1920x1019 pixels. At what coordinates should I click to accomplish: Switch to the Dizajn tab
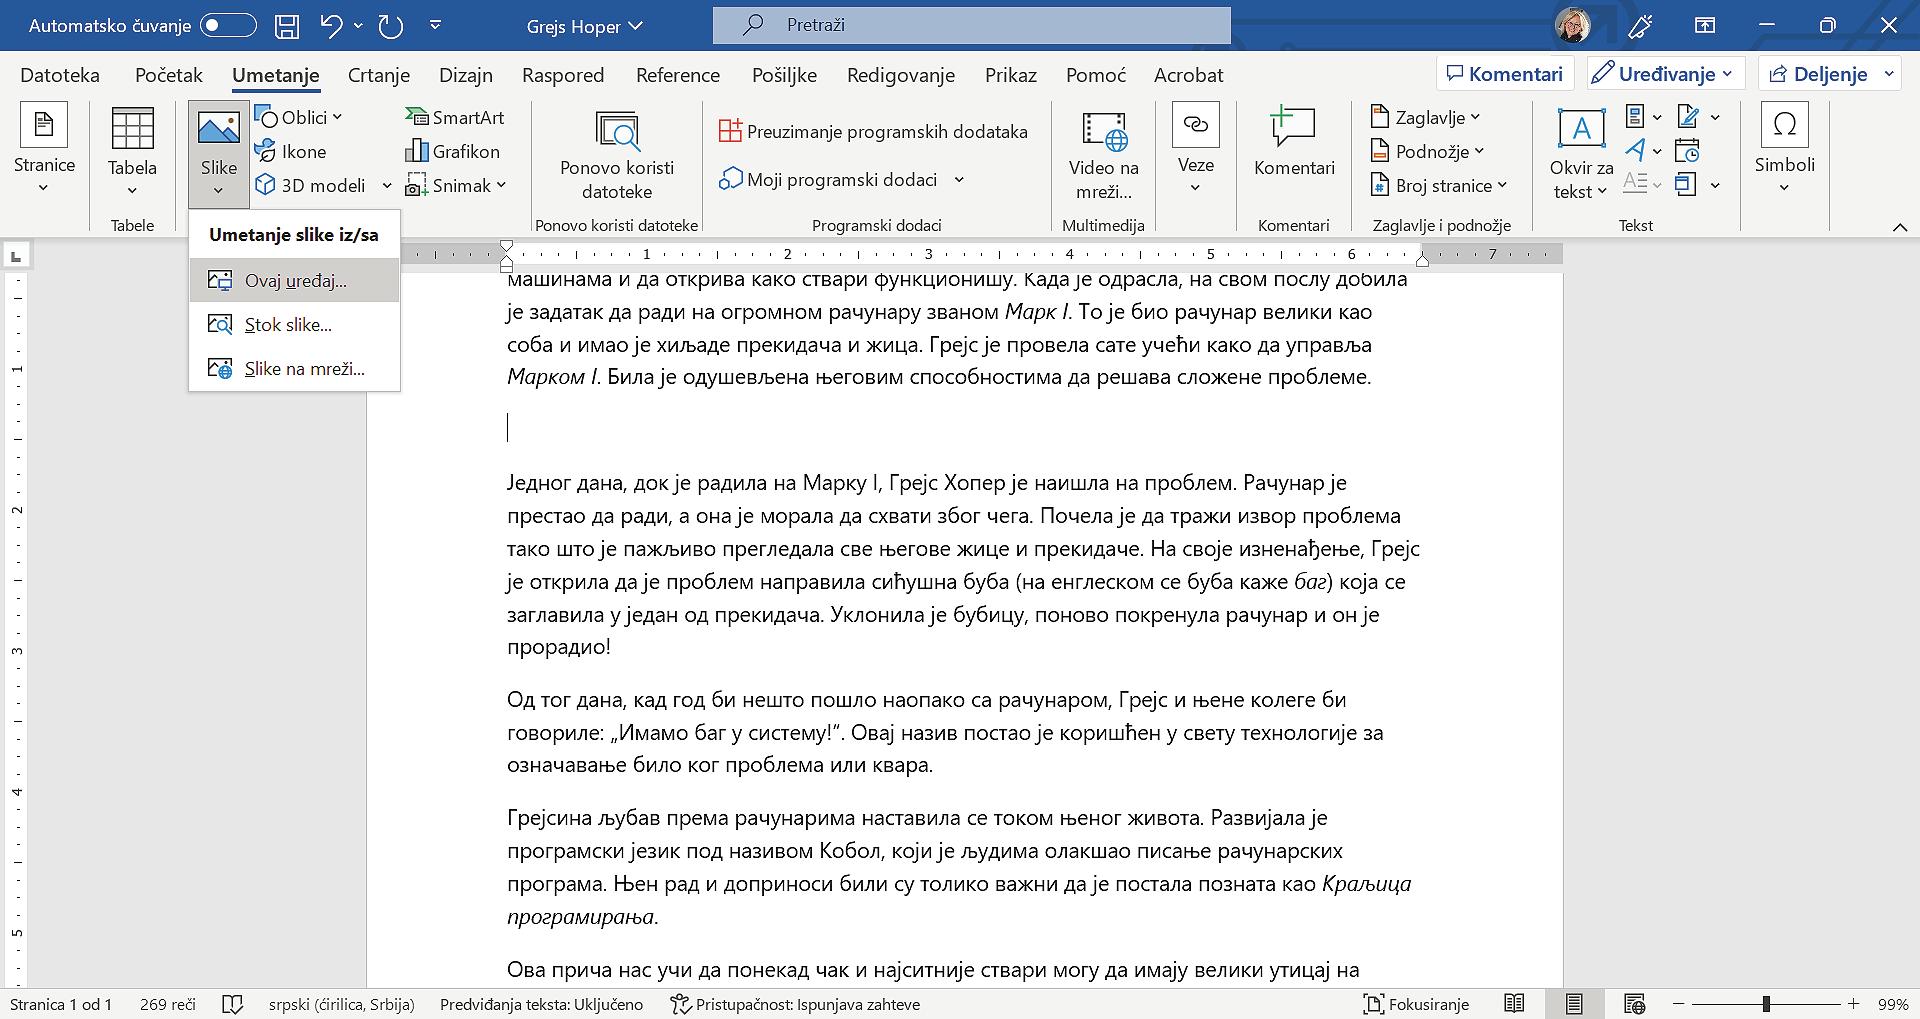click(466, 75)
